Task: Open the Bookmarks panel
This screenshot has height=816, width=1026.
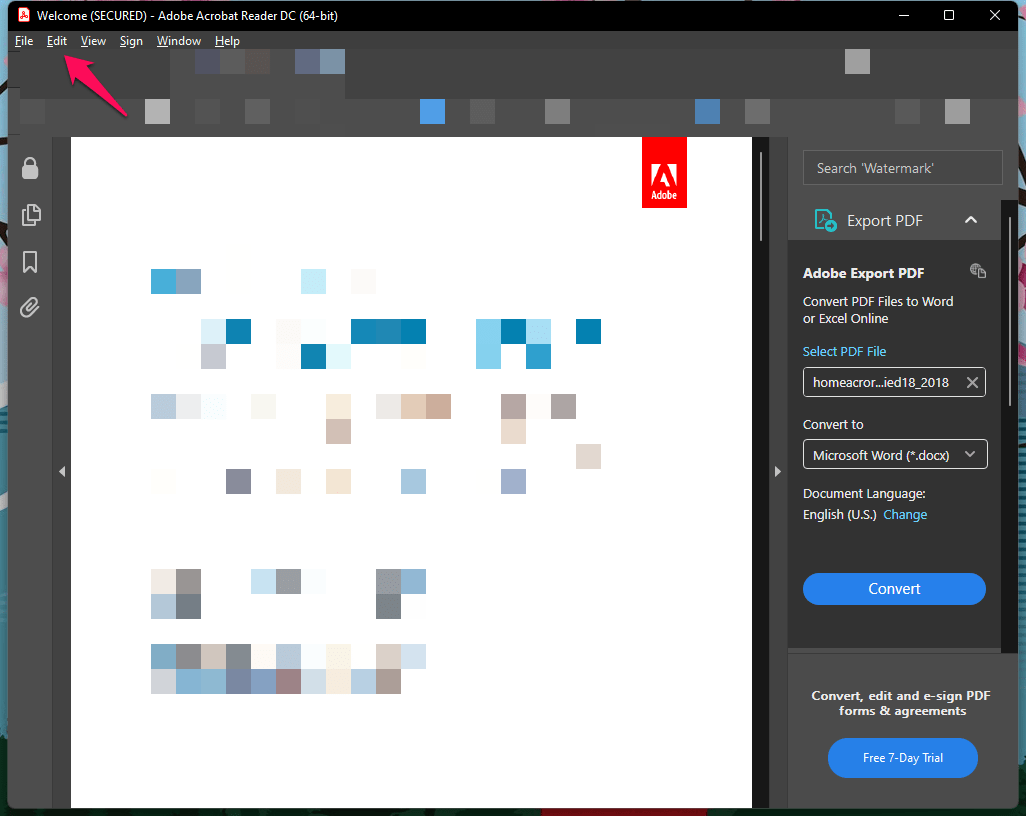Action: [x=30, y=262]
